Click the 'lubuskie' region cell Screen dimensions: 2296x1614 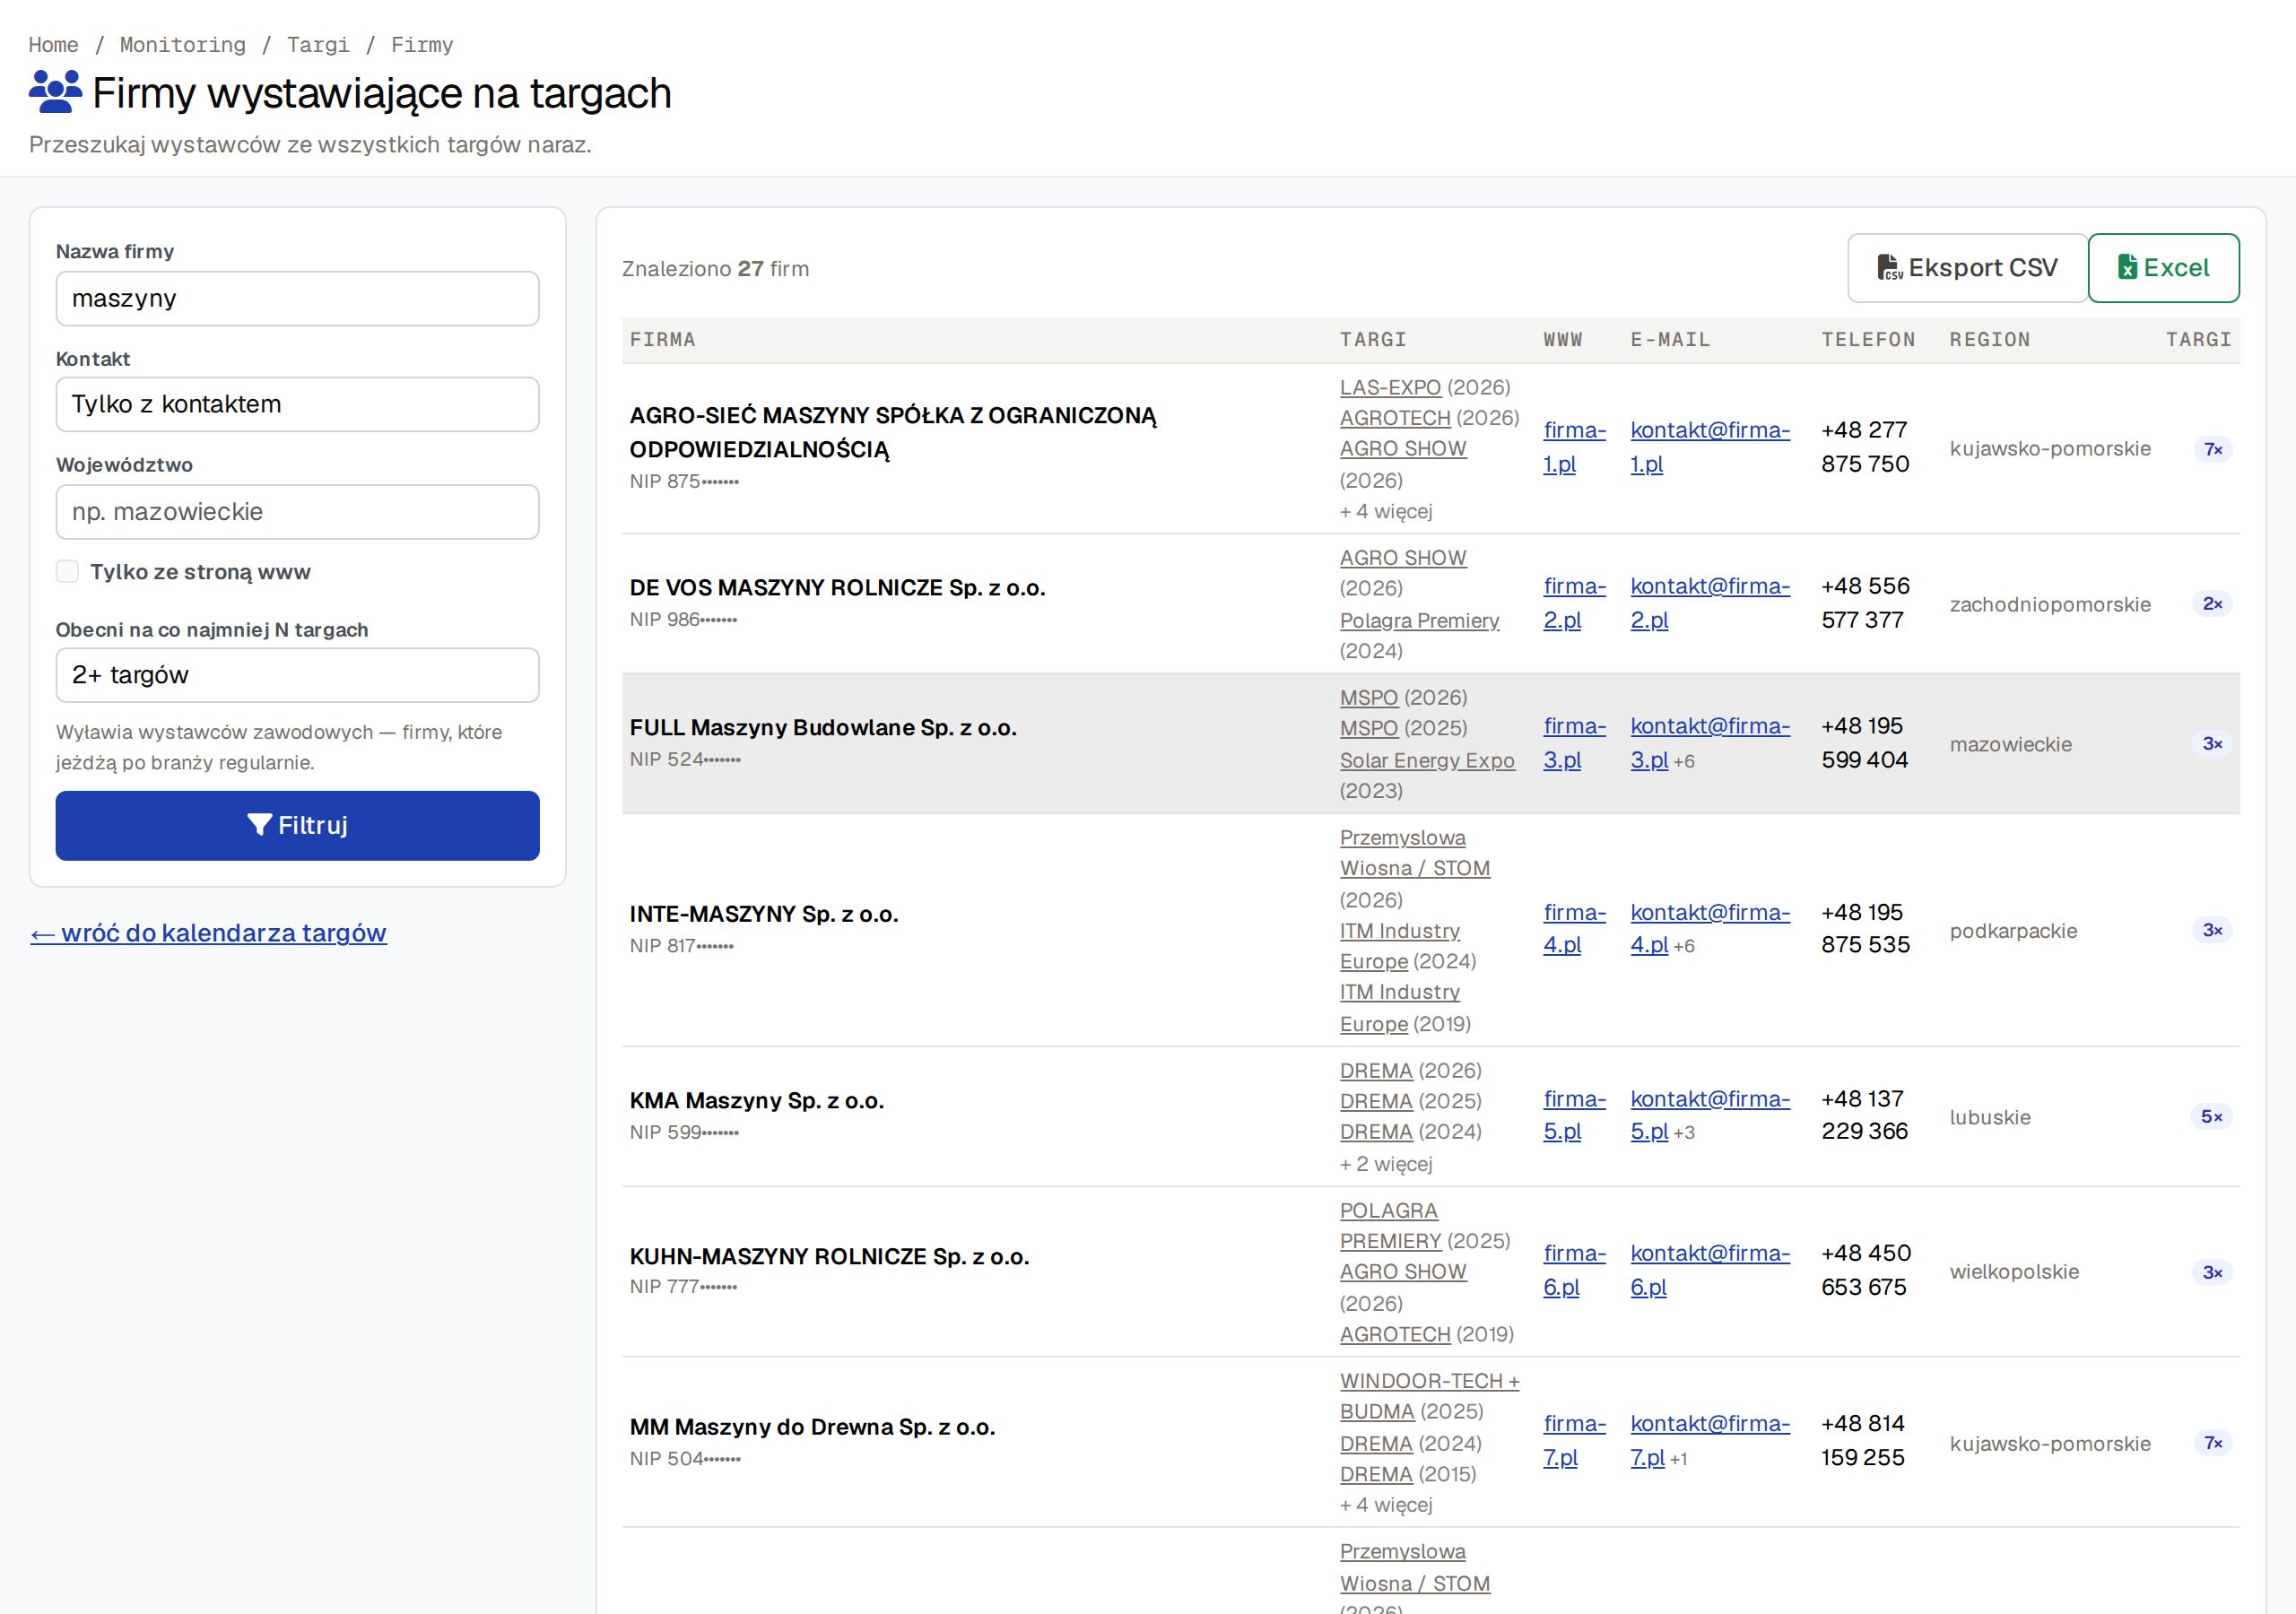click(1990, 1118)
